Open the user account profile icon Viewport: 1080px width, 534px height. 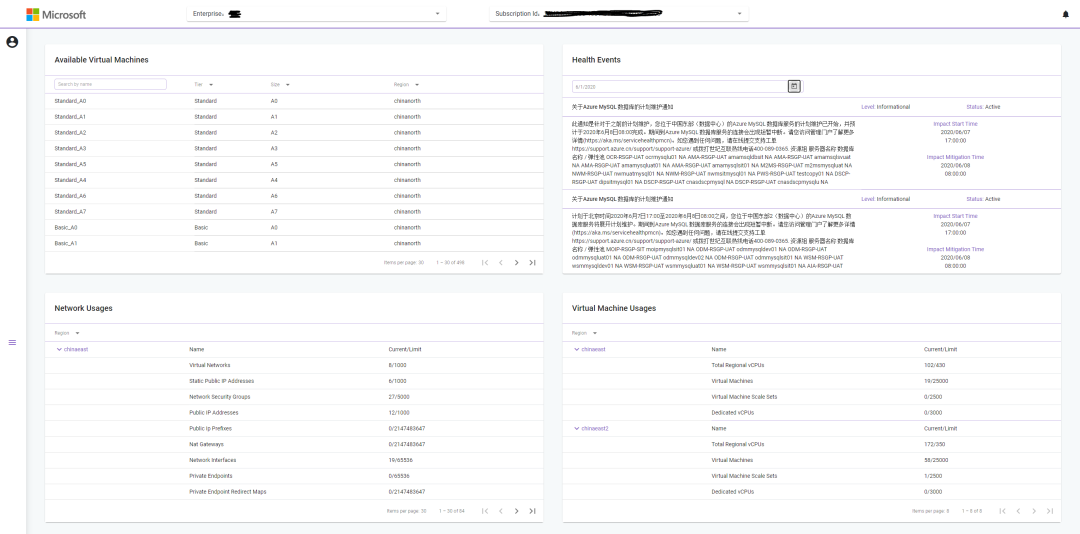[12, 42]
